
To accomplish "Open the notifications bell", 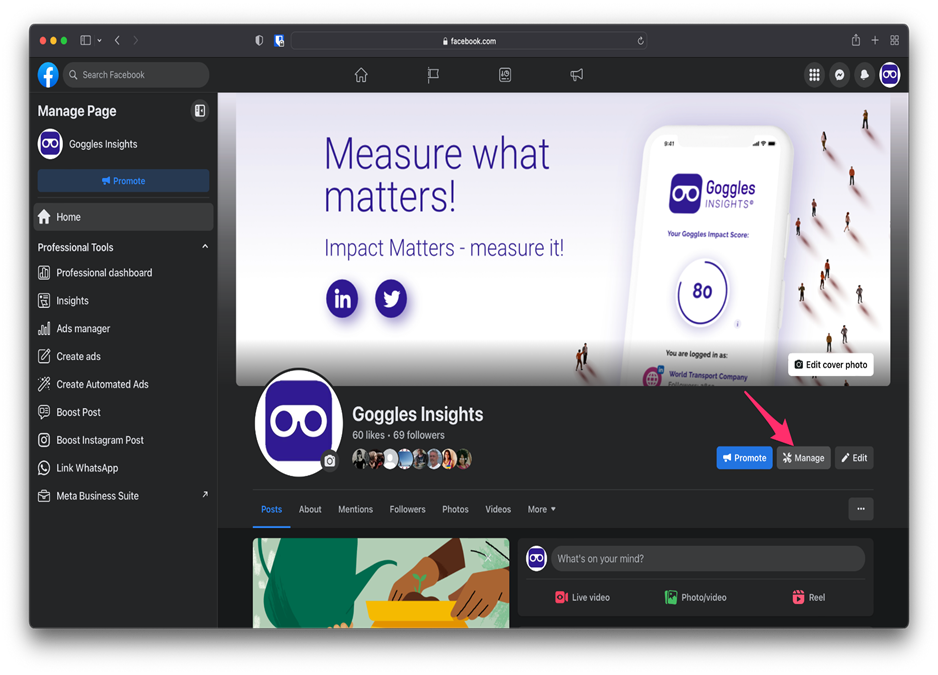I will pos(864,75).
